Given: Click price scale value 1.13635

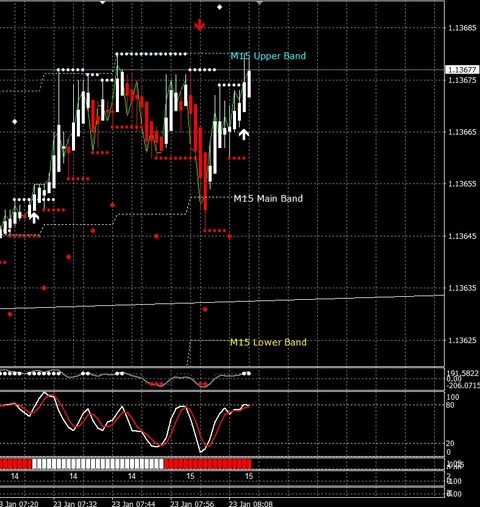Looking at the screenshot, I should 462,288.
